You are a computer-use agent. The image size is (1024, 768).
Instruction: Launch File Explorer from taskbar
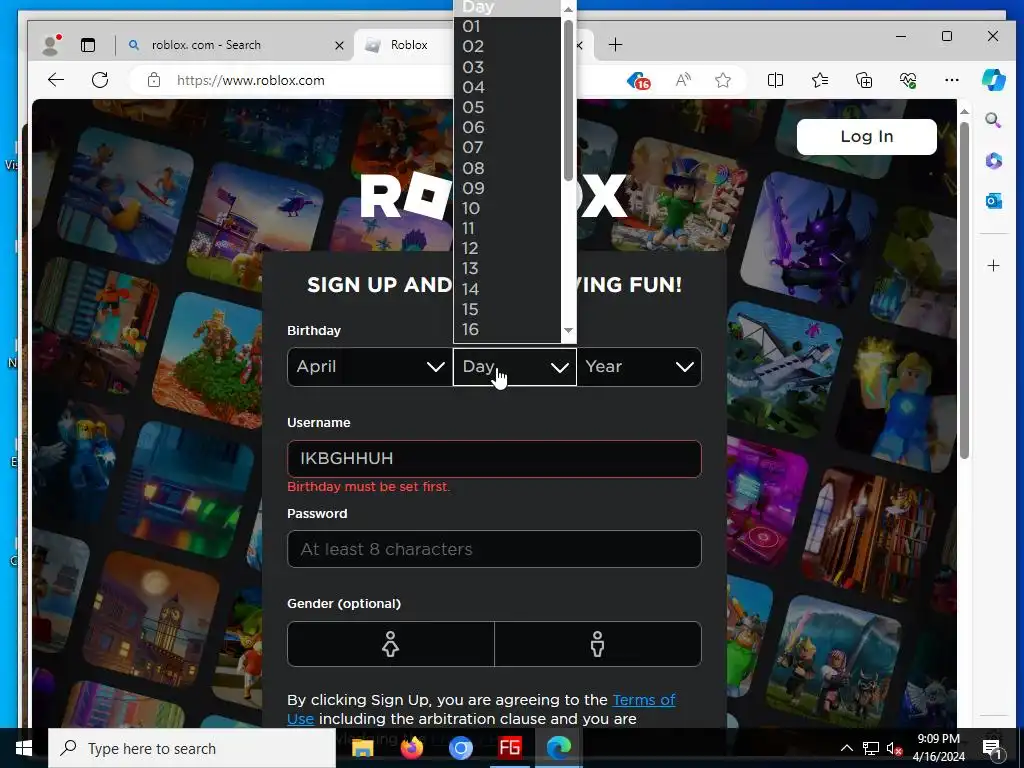point(362,748)
